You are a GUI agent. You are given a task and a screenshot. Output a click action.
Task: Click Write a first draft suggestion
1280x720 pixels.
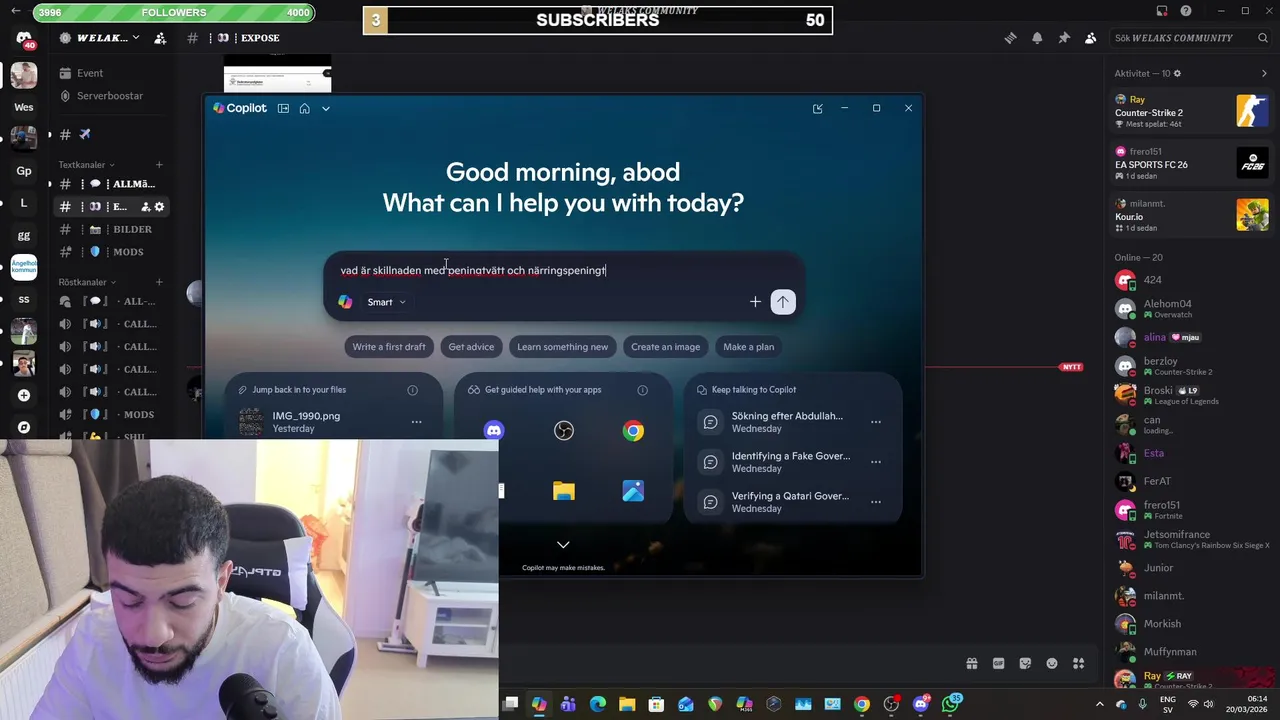[389, 347]
